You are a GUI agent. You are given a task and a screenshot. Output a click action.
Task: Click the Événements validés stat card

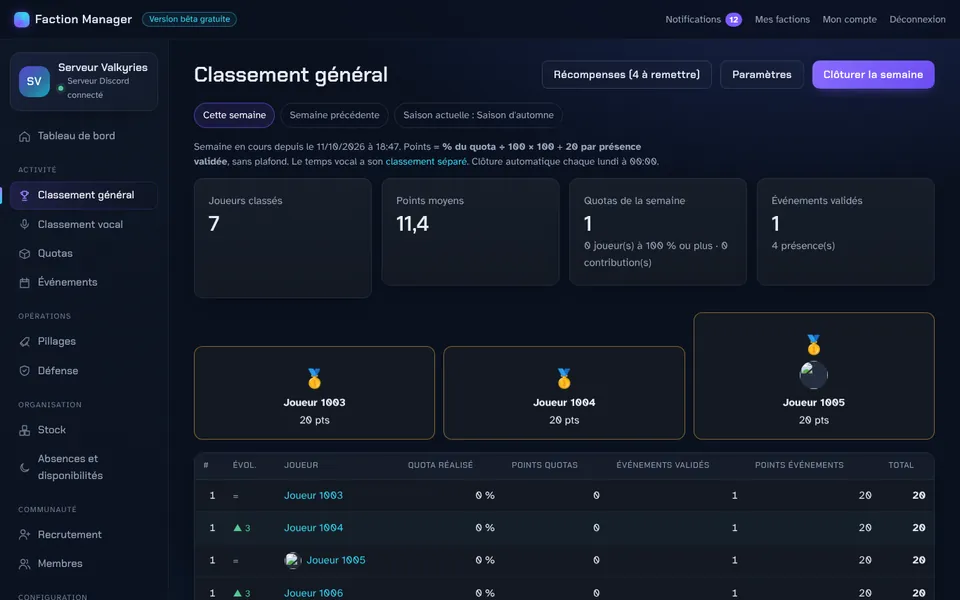coord(846,232)
